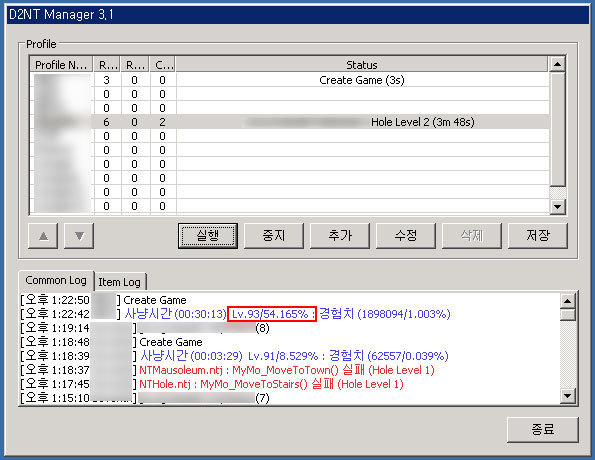This screenshot has height=460, width=595.
Task: Select the Common Log tab
Action: point(56,280)
